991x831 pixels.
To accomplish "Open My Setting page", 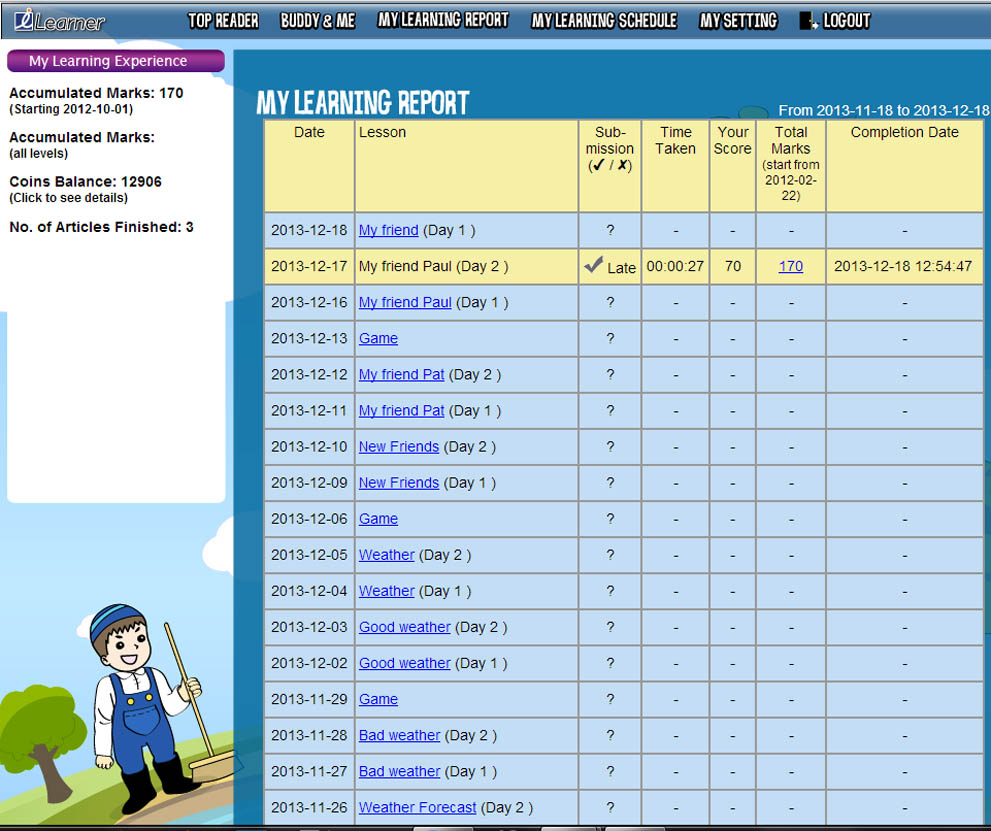I will pos(738,21).
